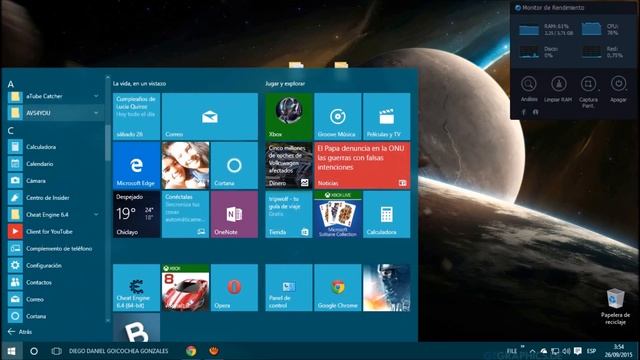Click the Disco usage graph
The image size is (640, 360).
[529, 52]
